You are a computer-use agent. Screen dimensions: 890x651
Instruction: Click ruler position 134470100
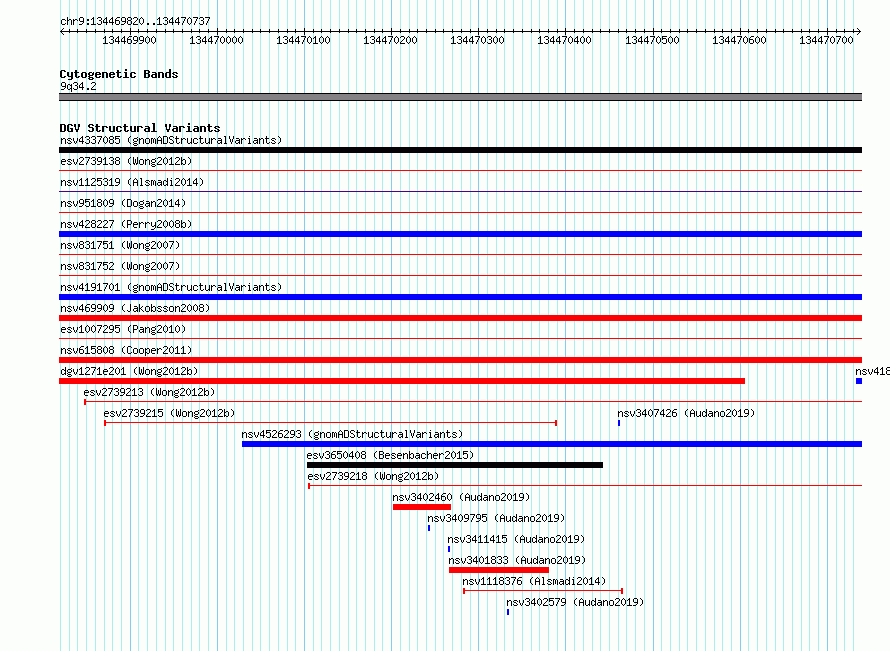coord(303,40)
